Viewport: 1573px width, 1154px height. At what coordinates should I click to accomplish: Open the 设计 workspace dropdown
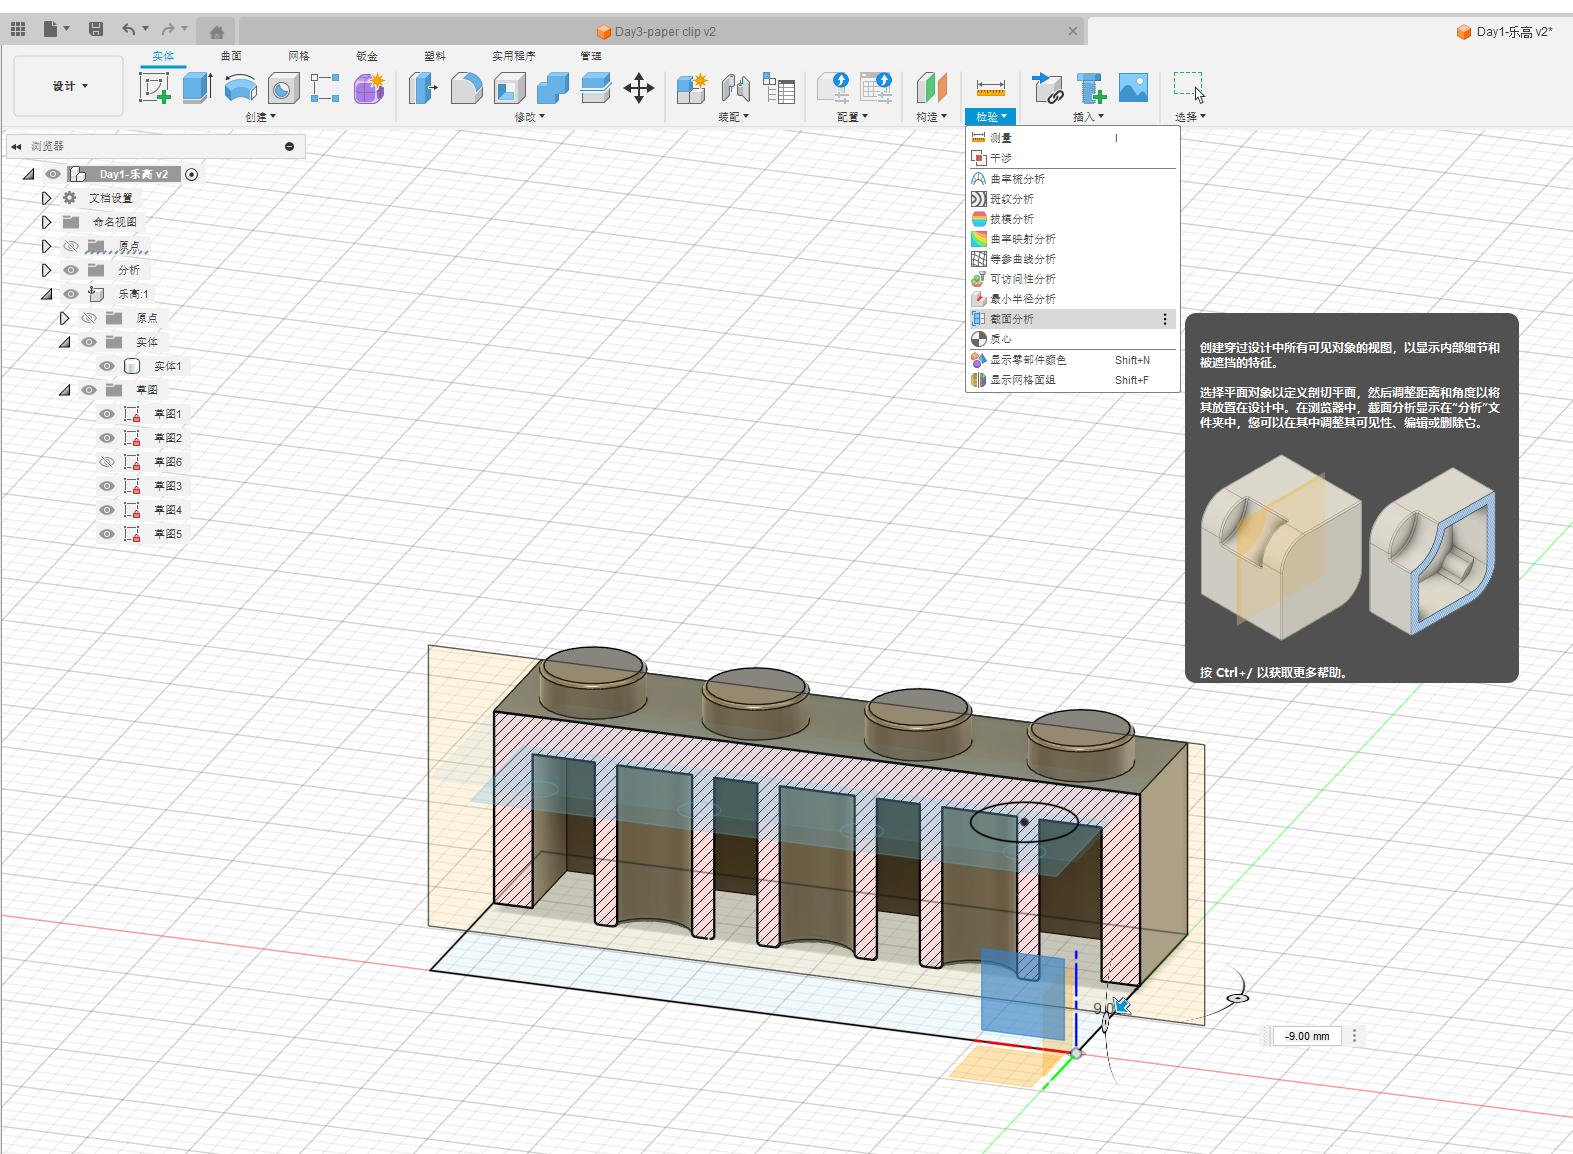pyautogui.click(x=69, y=86)
